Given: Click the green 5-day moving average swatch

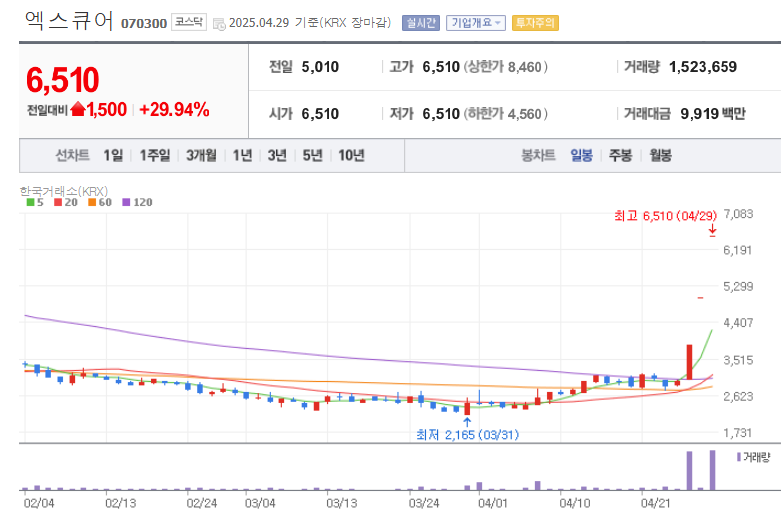Looking at the screenshot, I should point(30,202).
